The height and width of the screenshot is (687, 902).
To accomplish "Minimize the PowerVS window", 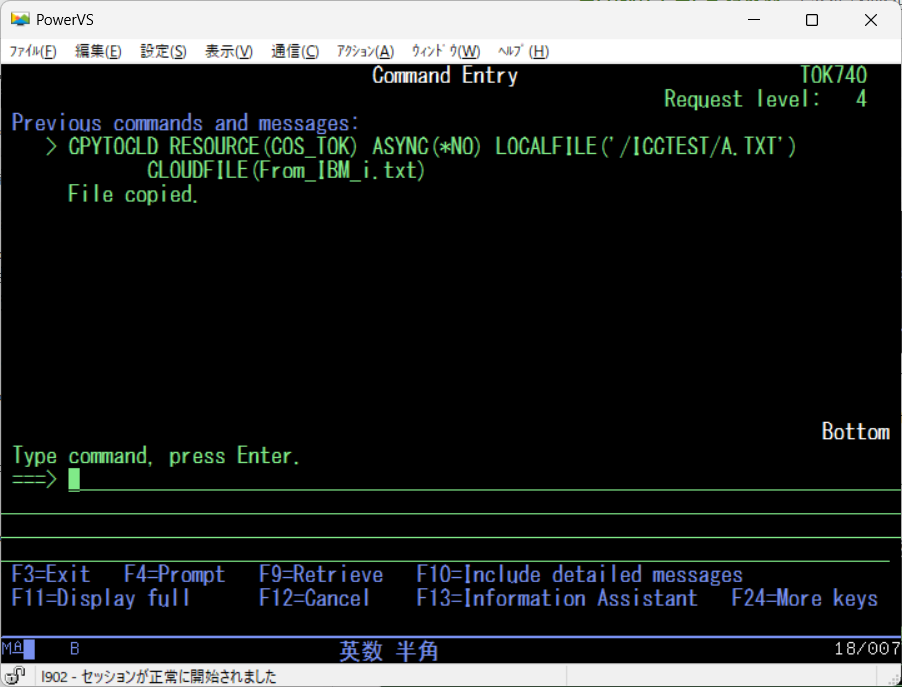I will click(754, 20).
